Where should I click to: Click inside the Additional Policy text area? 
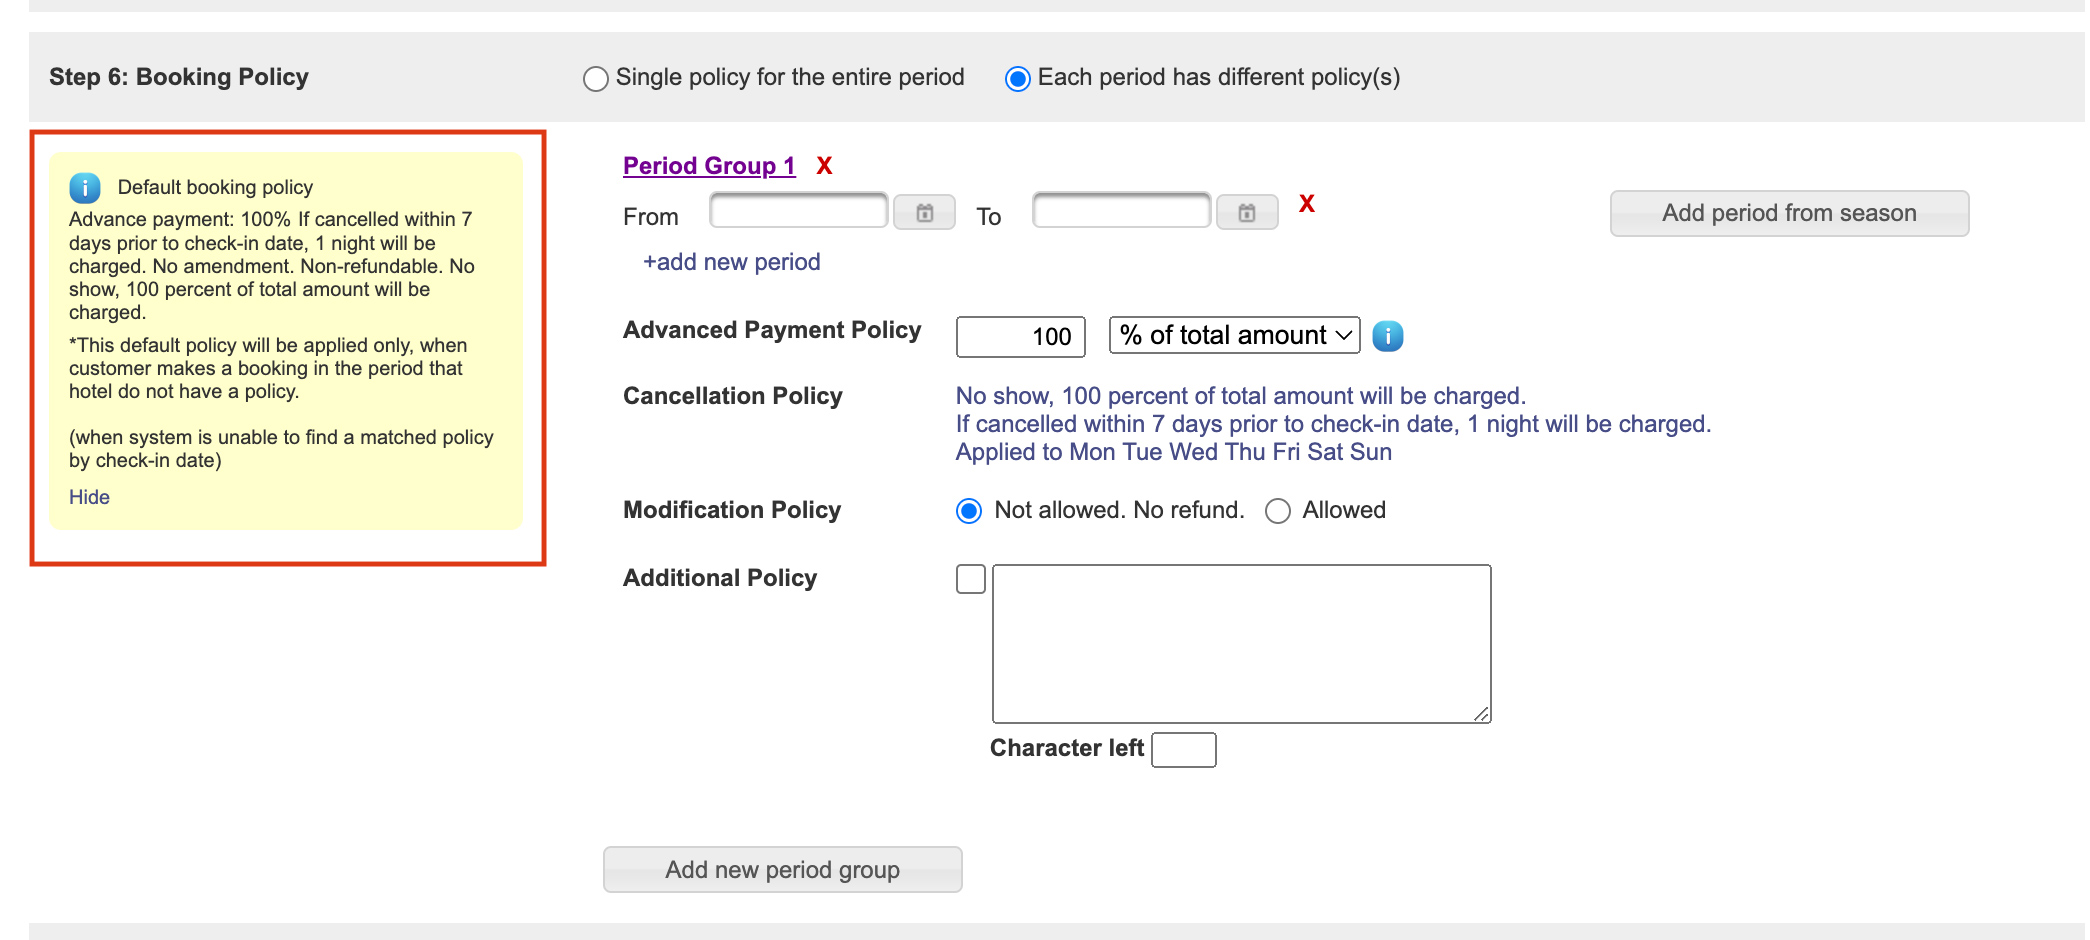click(1241, 643)
